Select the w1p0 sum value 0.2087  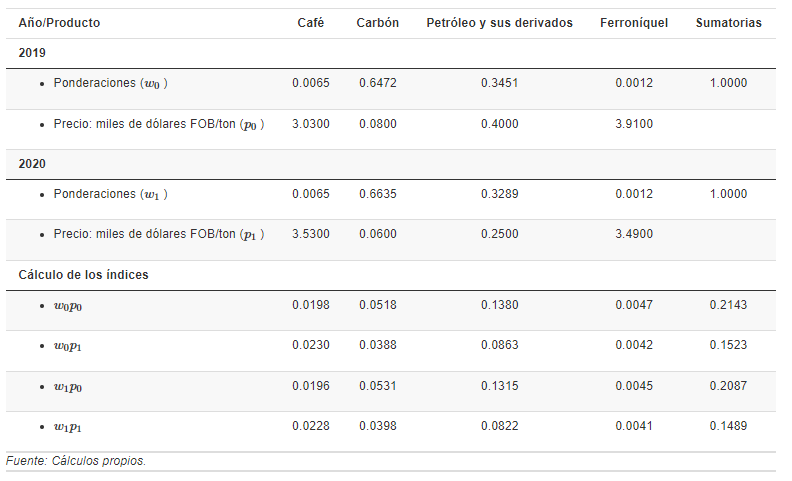[x=728, y=386]
